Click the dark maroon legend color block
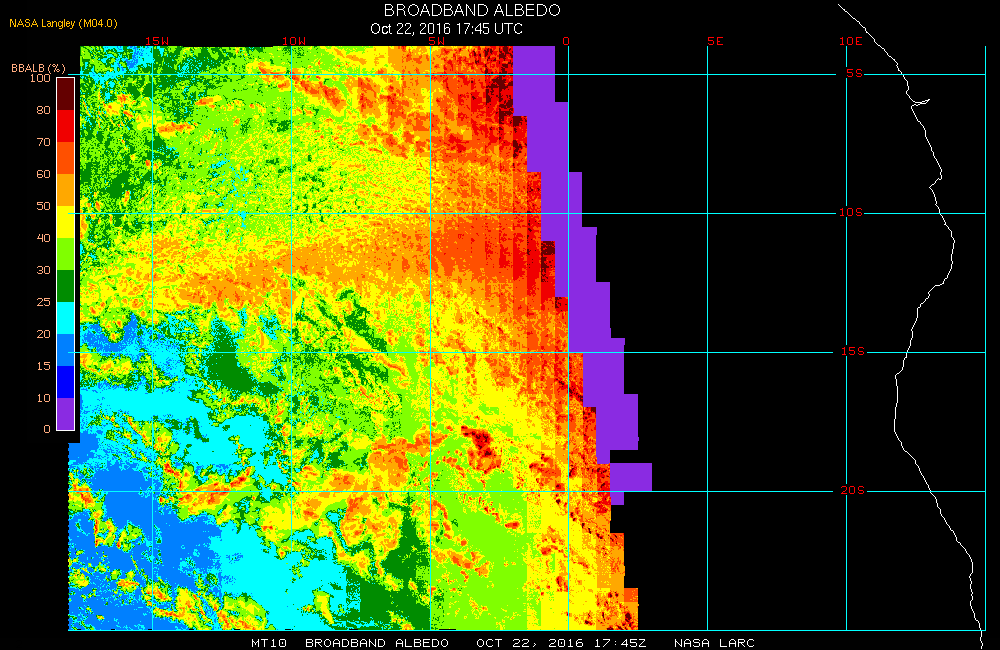The width and height of the screenshot is (1000, 650). pyautogui.click(x=66, y=94)
